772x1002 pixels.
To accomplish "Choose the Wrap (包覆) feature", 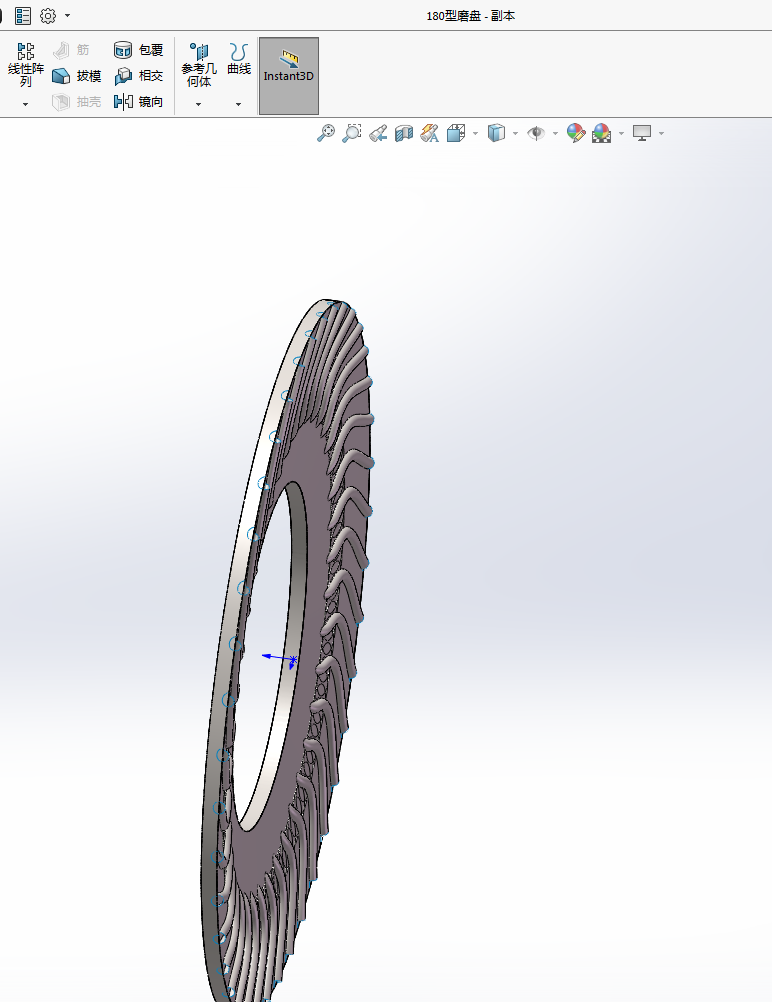I will tap(138, 50).
